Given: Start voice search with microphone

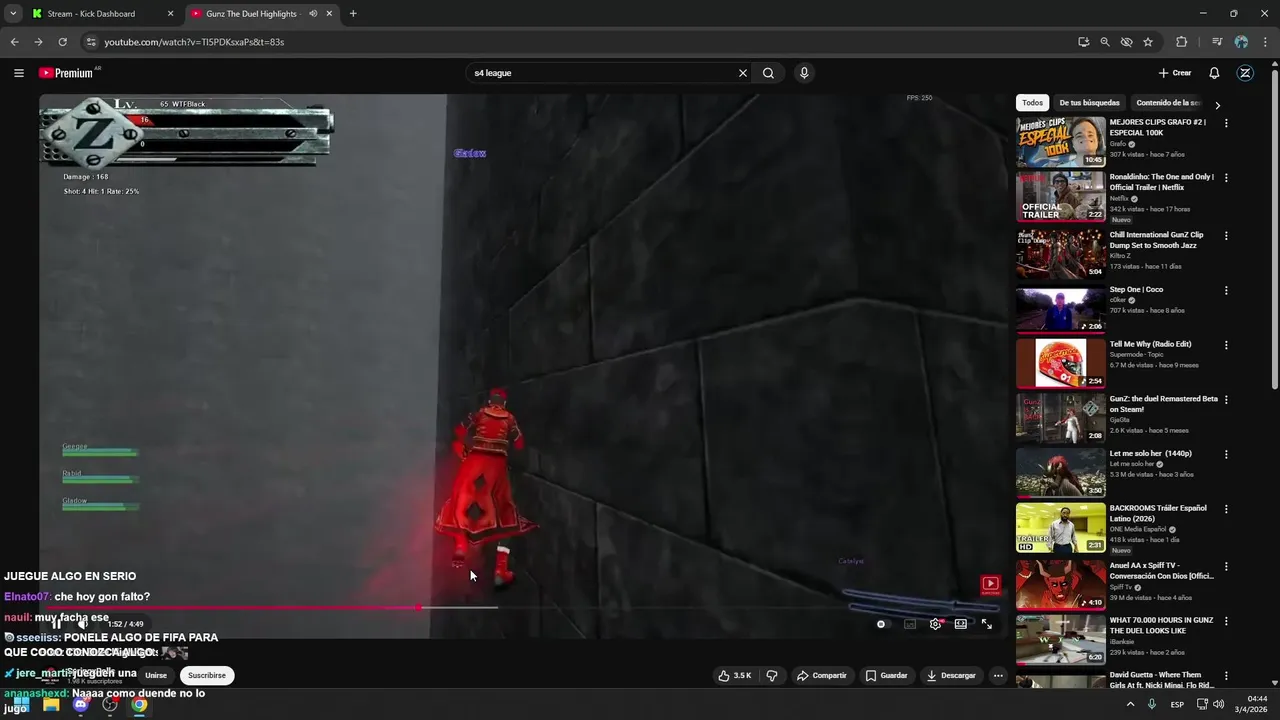Looking at the screenshot, I should [x=804, y=73].
